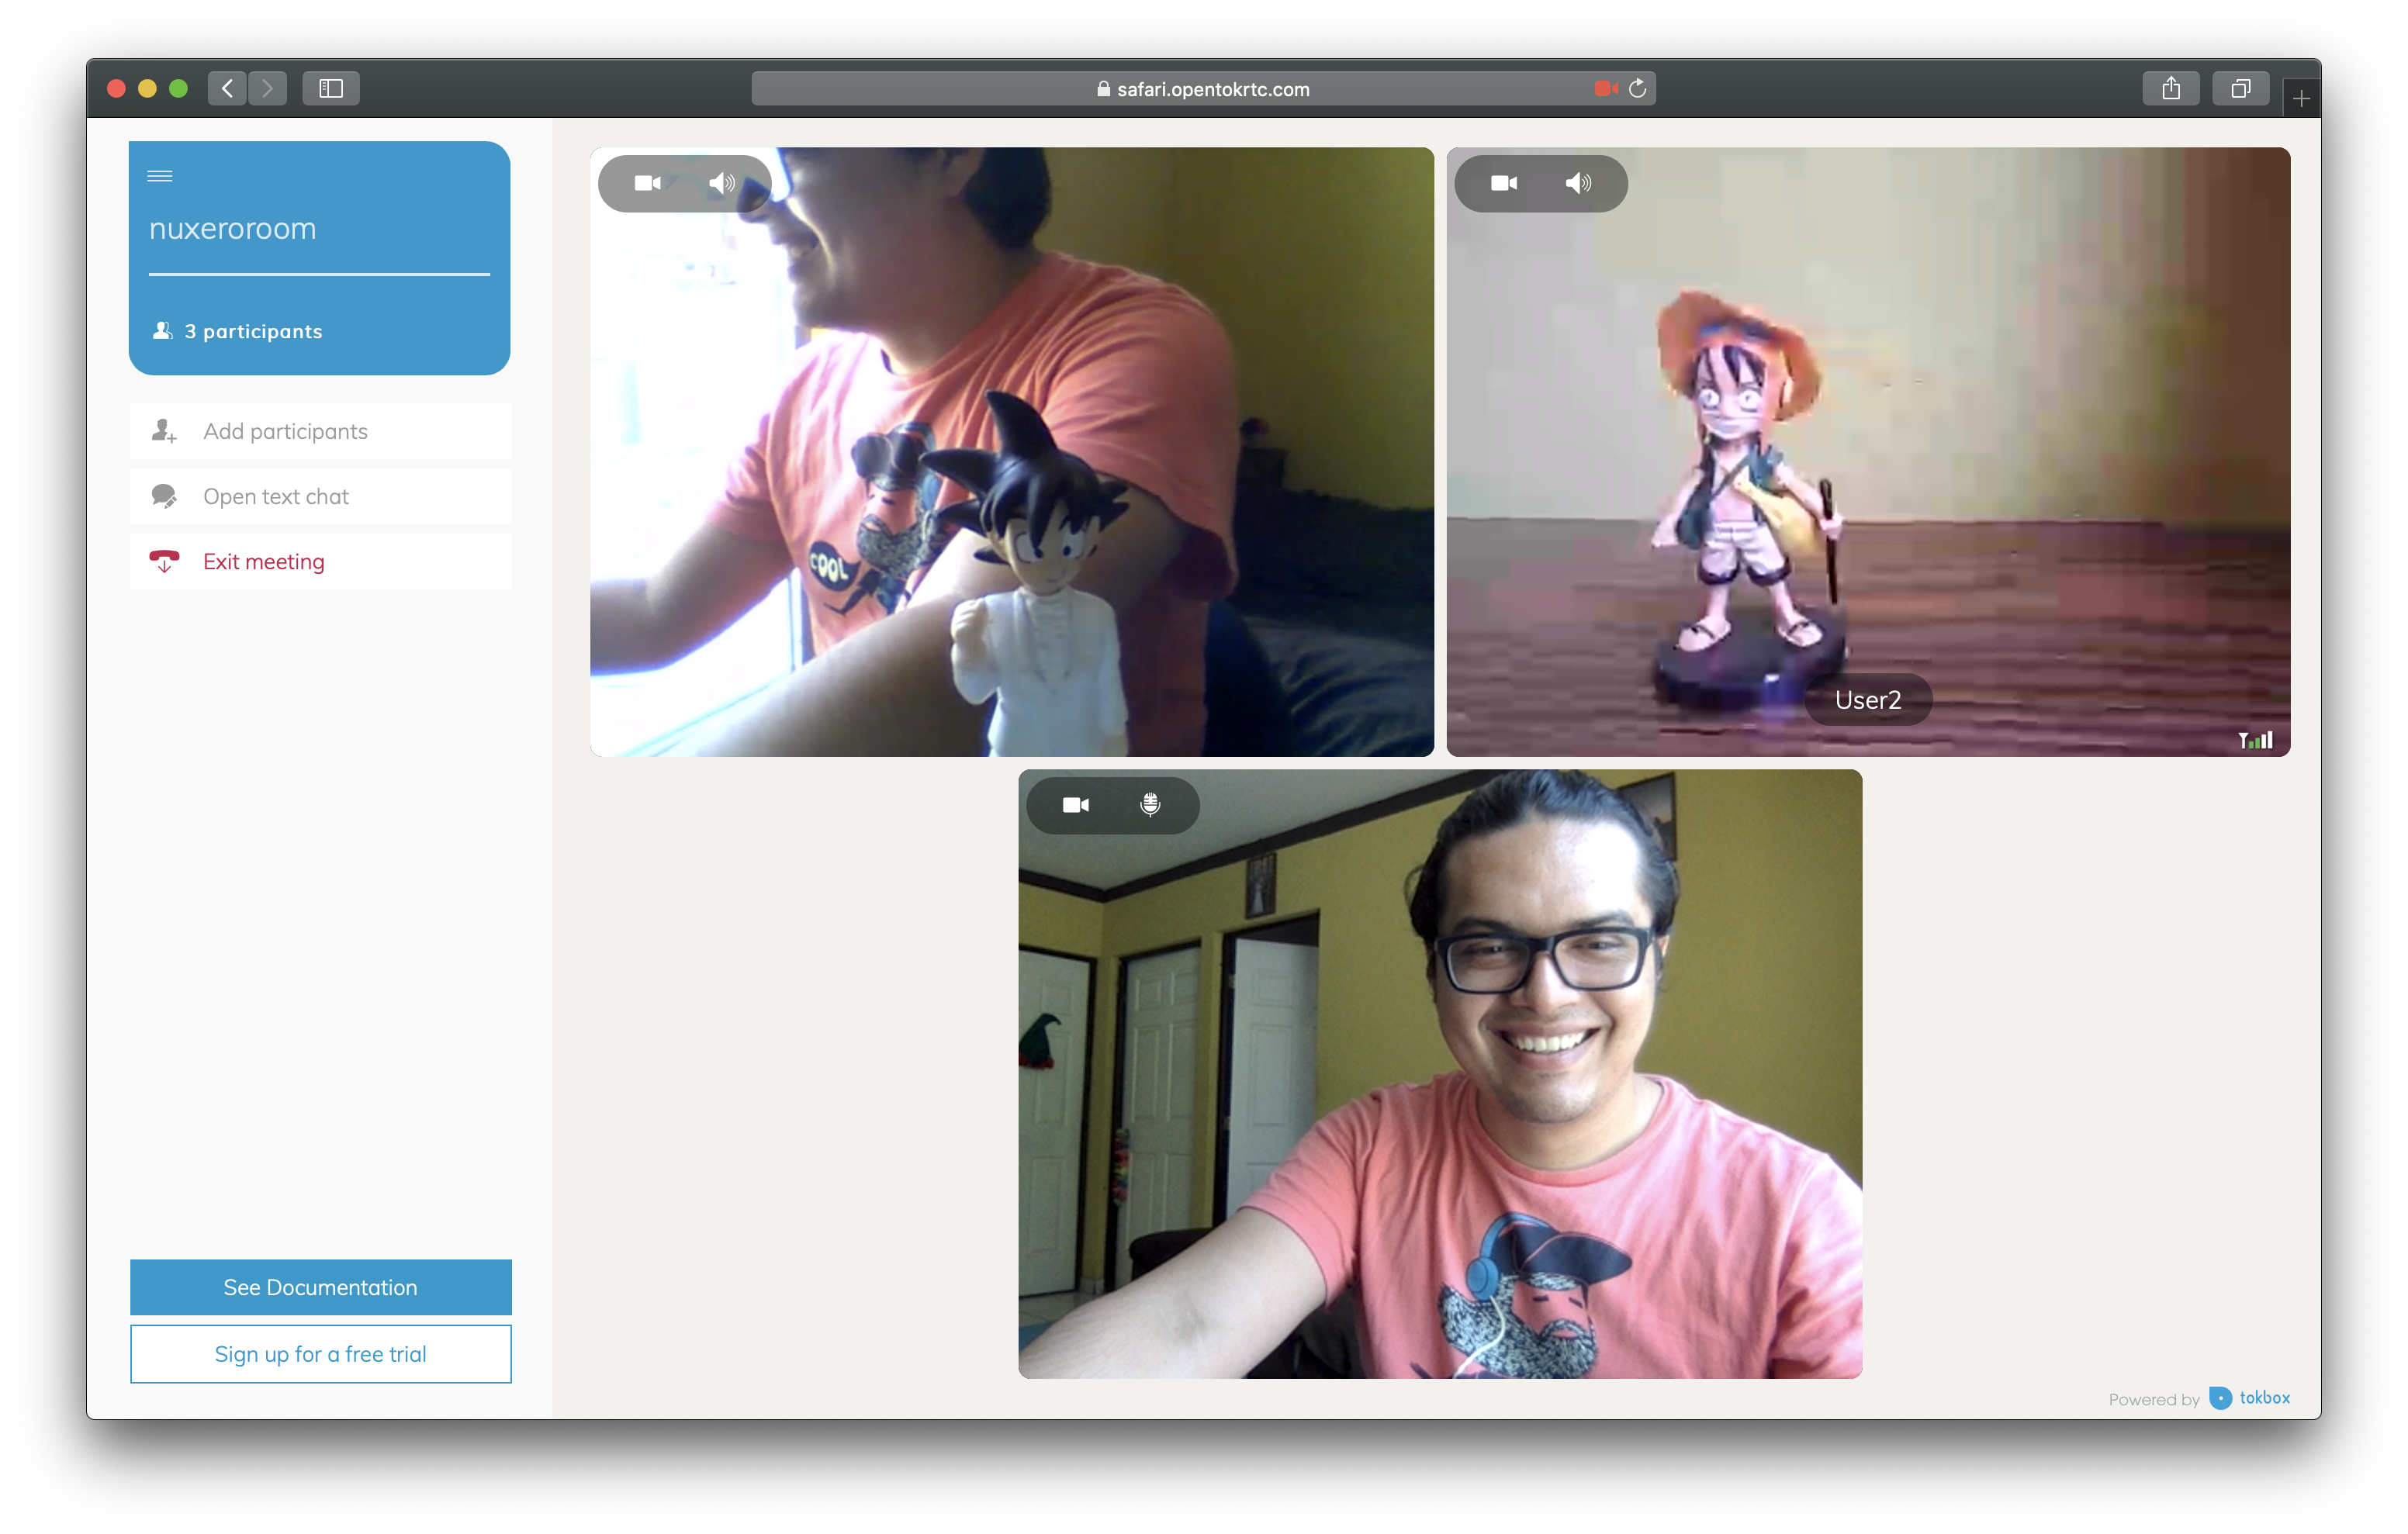Screen dimensions: 2408x1534
Task: Click the nuxeroroom room name
Action: point(233,229)
